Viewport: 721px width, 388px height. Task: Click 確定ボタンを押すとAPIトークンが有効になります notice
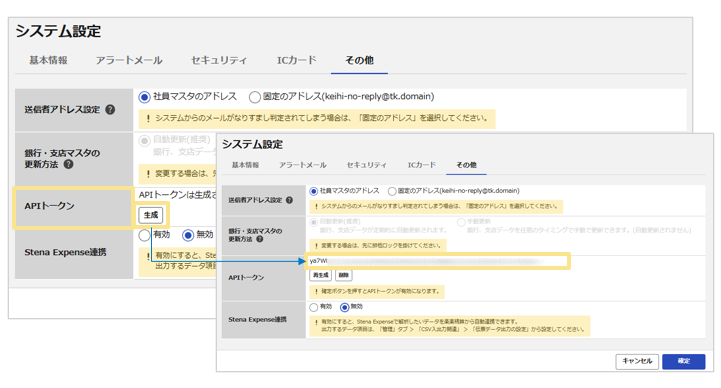tap(377, 291)
